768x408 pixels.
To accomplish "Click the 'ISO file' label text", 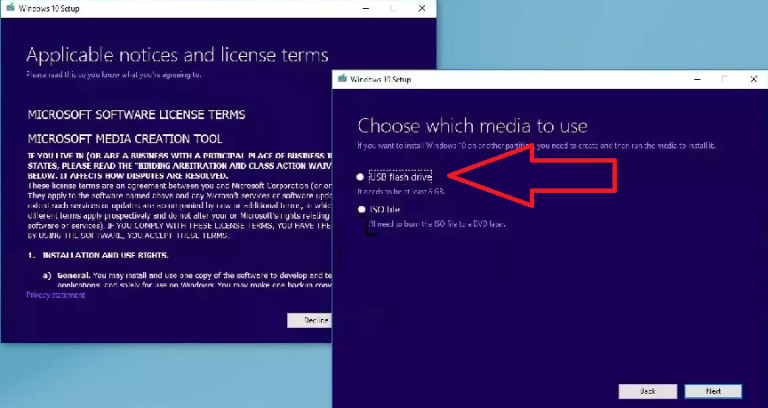I will coord(385,210).
